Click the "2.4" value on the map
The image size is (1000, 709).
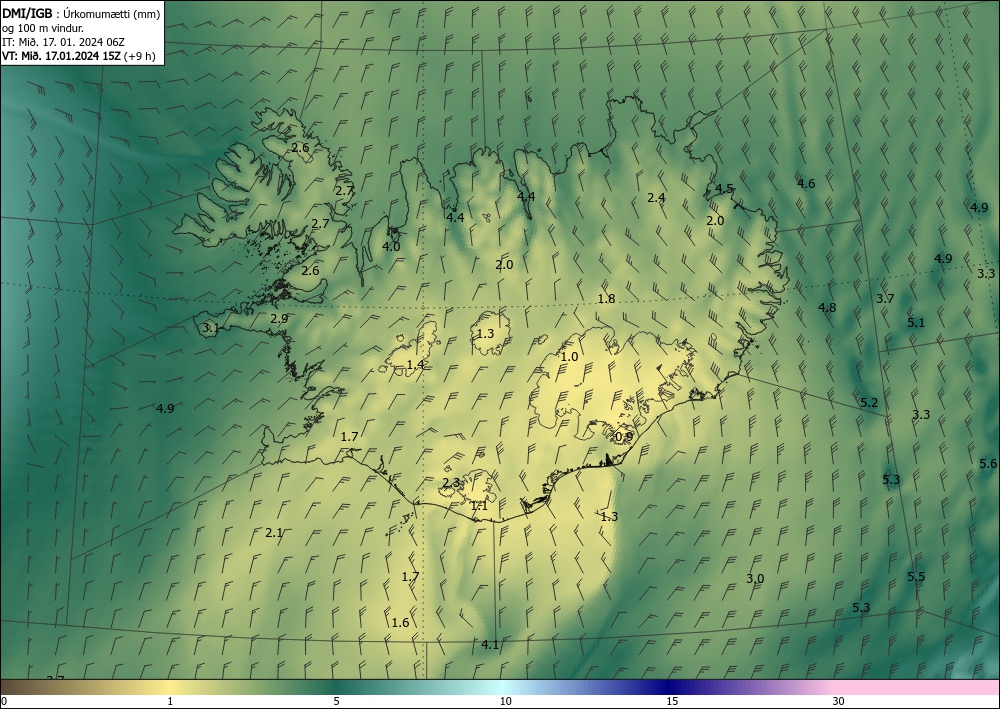[656, 198]
